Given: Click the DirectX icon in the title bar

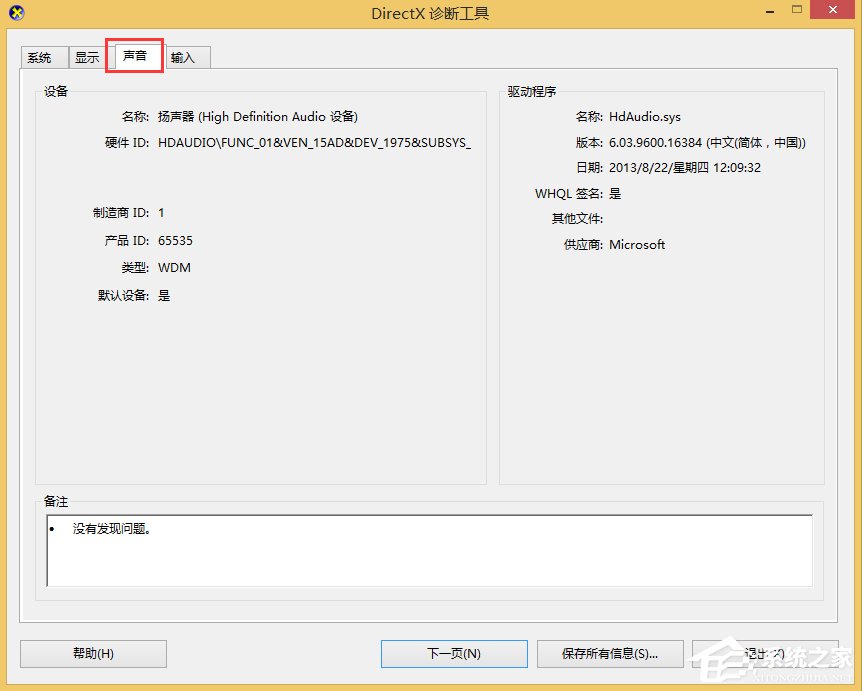Looking at the screenshot, I should tap(17, 12).
